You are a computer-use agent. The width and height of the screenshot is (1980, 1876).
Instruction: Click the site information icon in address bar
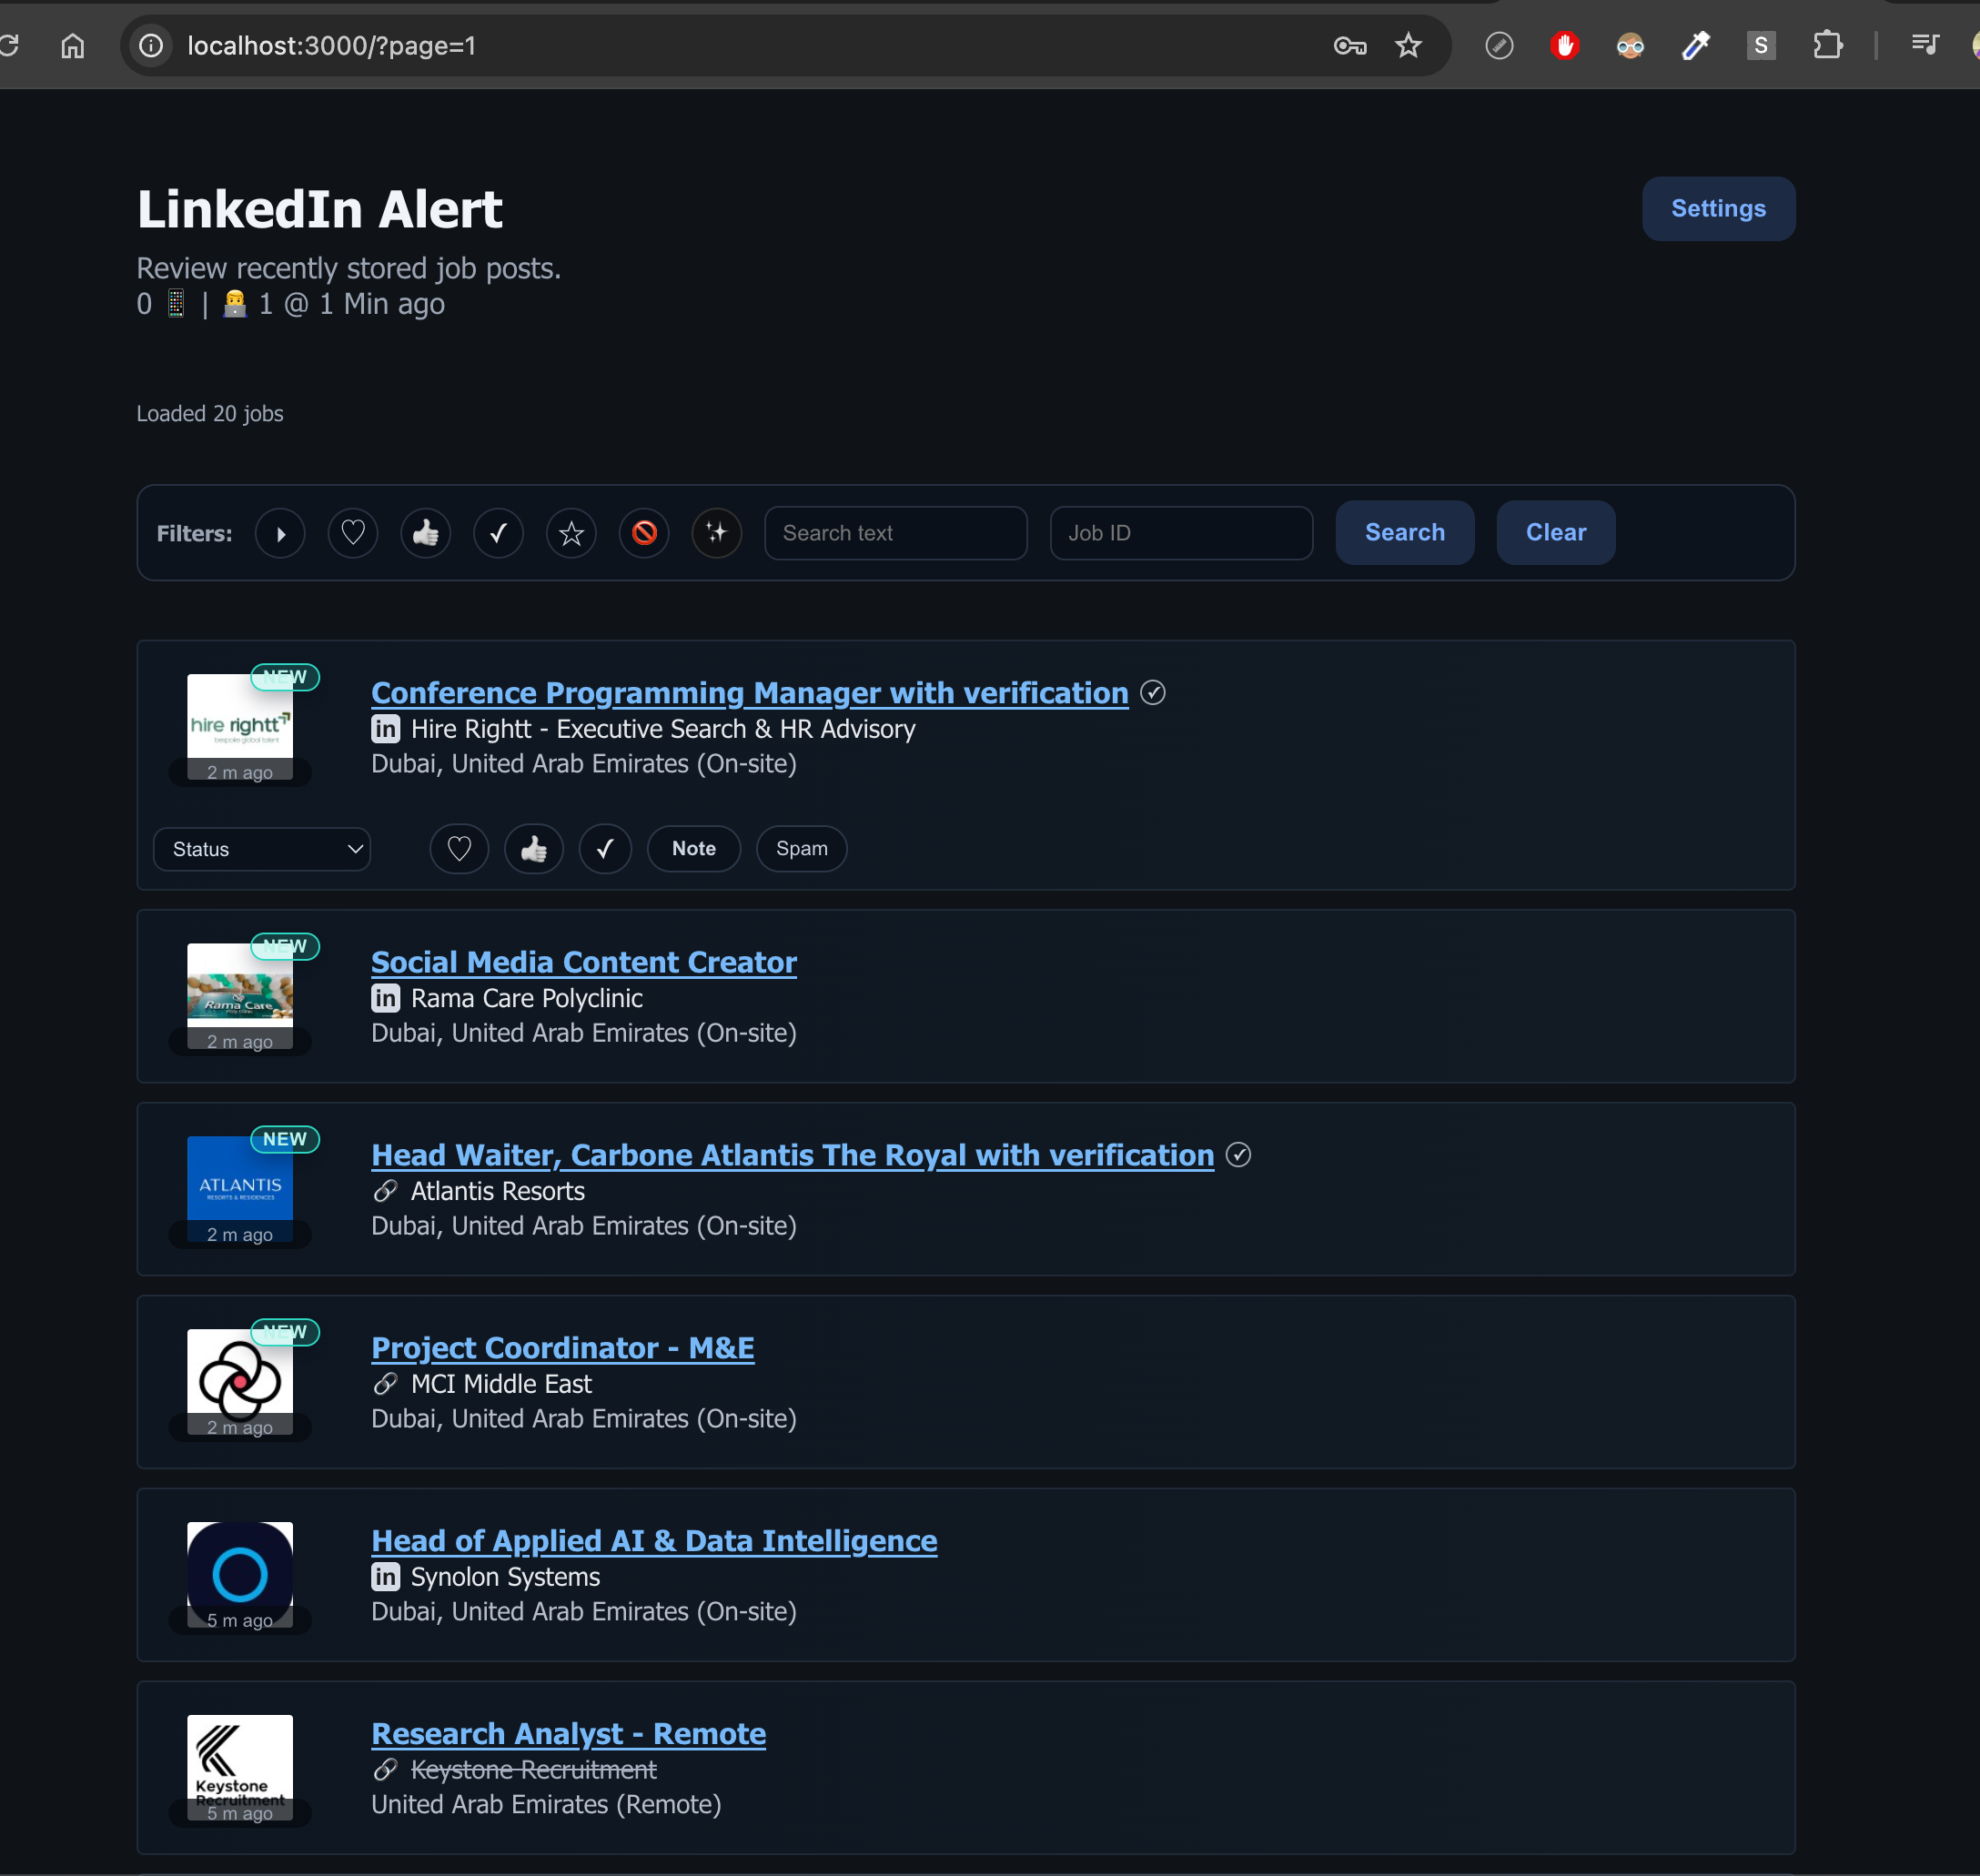[x=151, y=45]
